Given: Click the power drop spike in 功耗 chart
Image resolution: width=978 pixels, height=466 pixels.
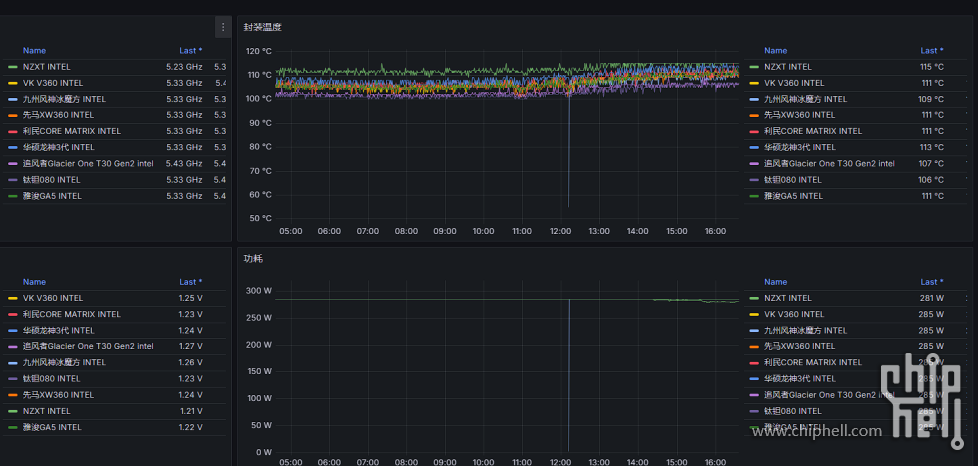Looking at the screenshot, I should point(568,374).
